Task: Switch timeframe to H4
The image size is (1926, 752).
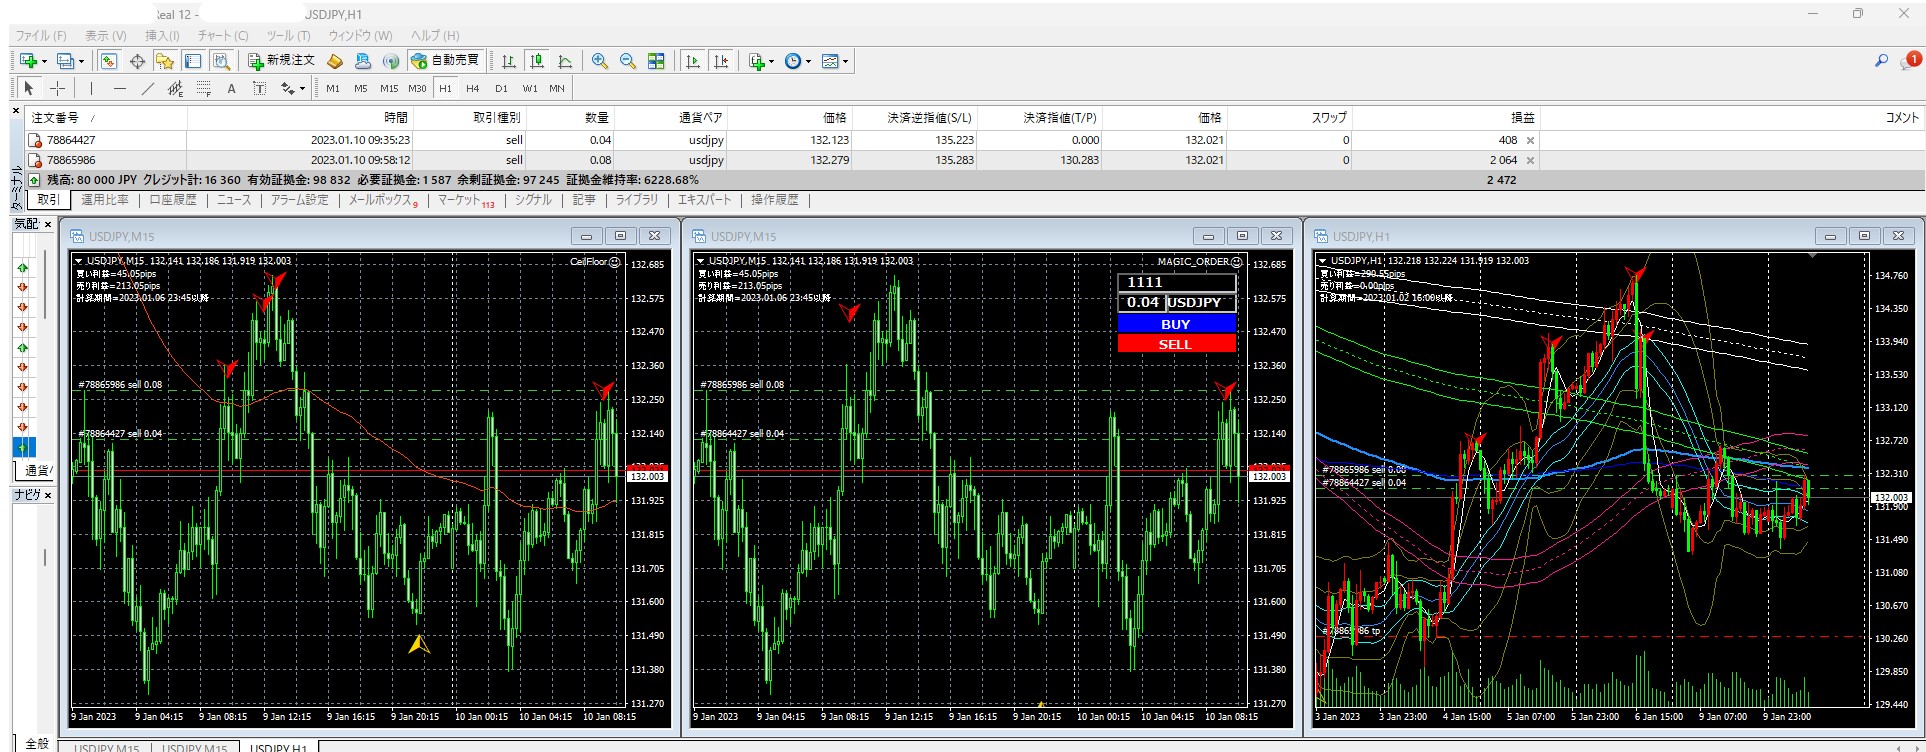Action: point(473,88)
